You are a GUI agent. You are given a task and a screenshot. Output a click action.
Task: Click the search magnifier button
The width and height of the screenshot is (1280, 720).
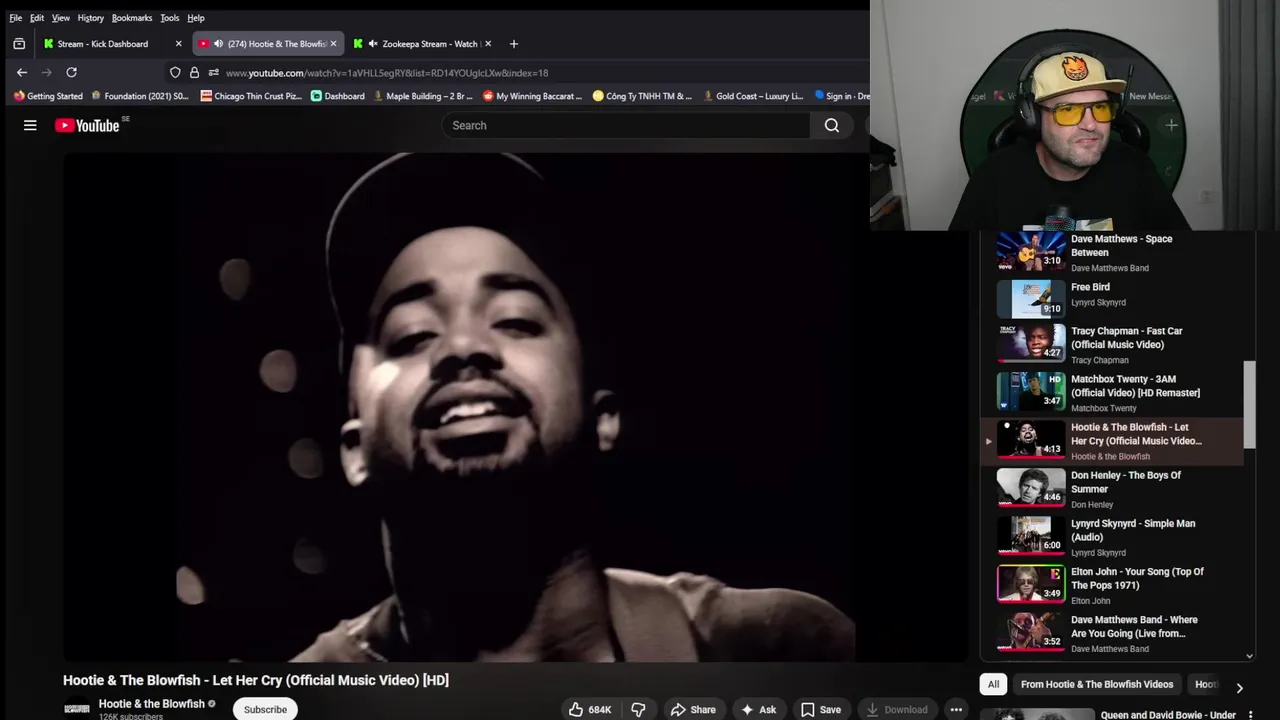click(x=832, y=125)
